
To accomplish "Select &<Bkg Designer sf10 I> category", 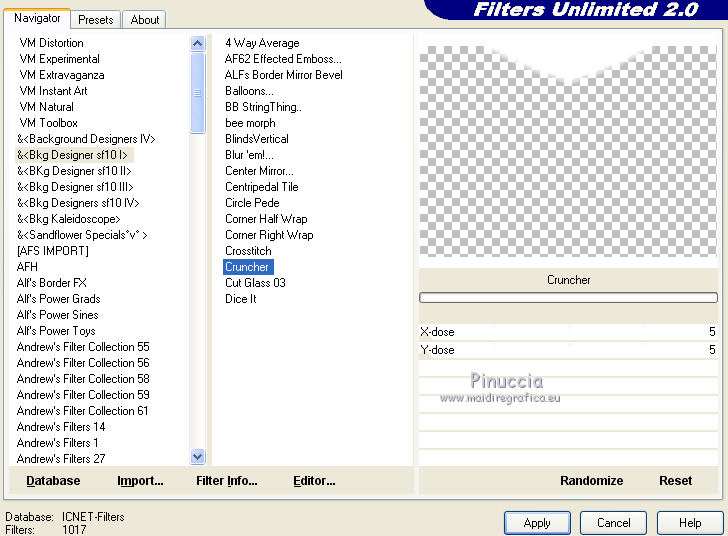I will (72, 155).
